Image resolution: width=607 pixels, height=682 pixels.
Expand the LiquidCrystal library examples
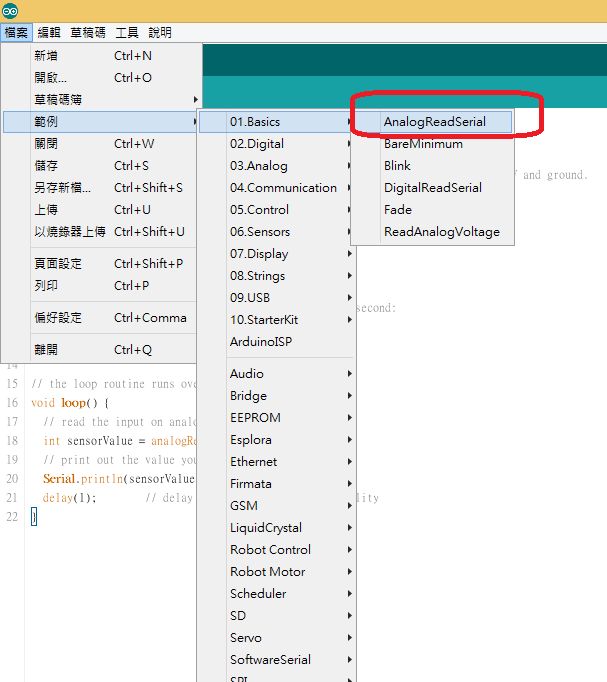(277, 528)
